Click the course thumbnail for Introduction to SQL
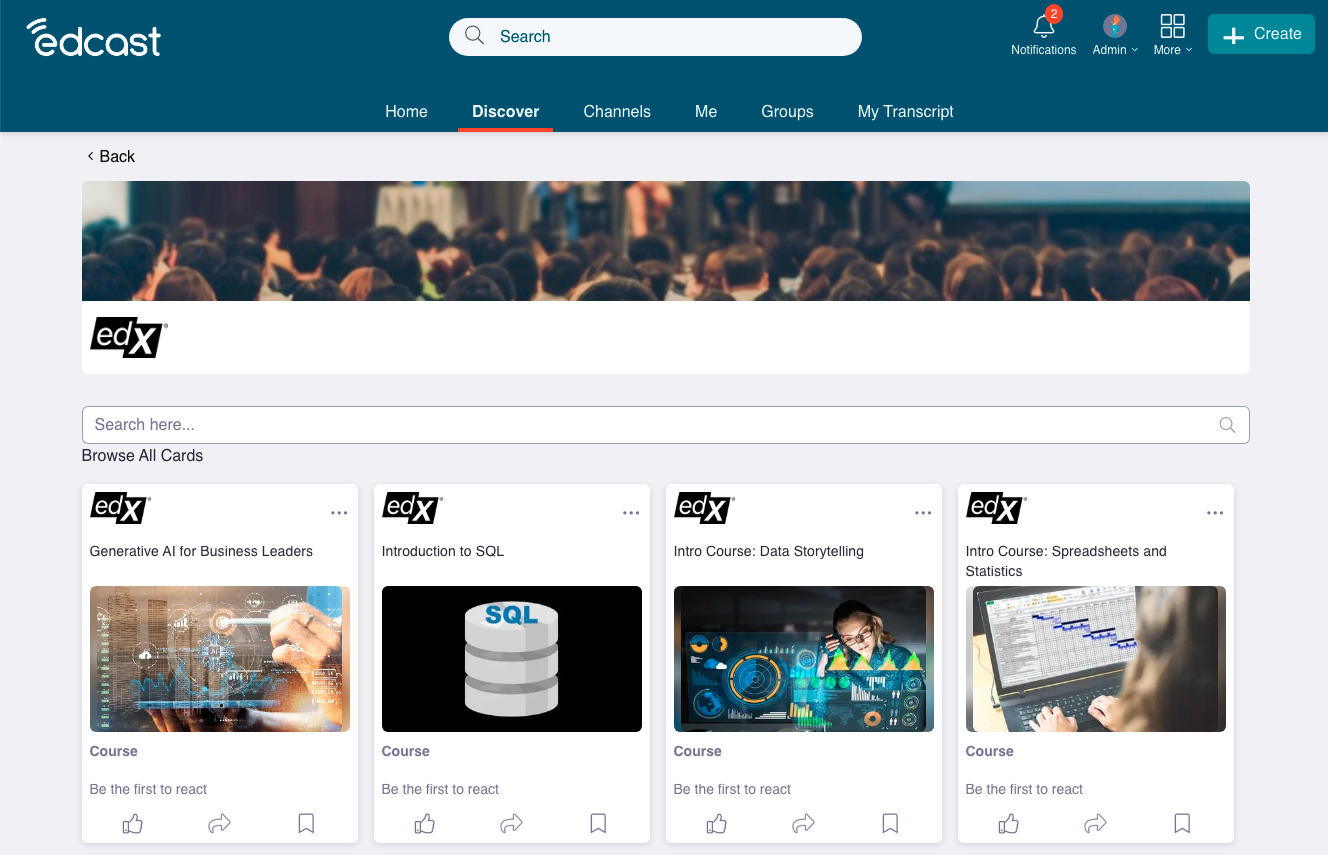The height and width of the screenshot is (855, 1328). click(x=511, y=658)
